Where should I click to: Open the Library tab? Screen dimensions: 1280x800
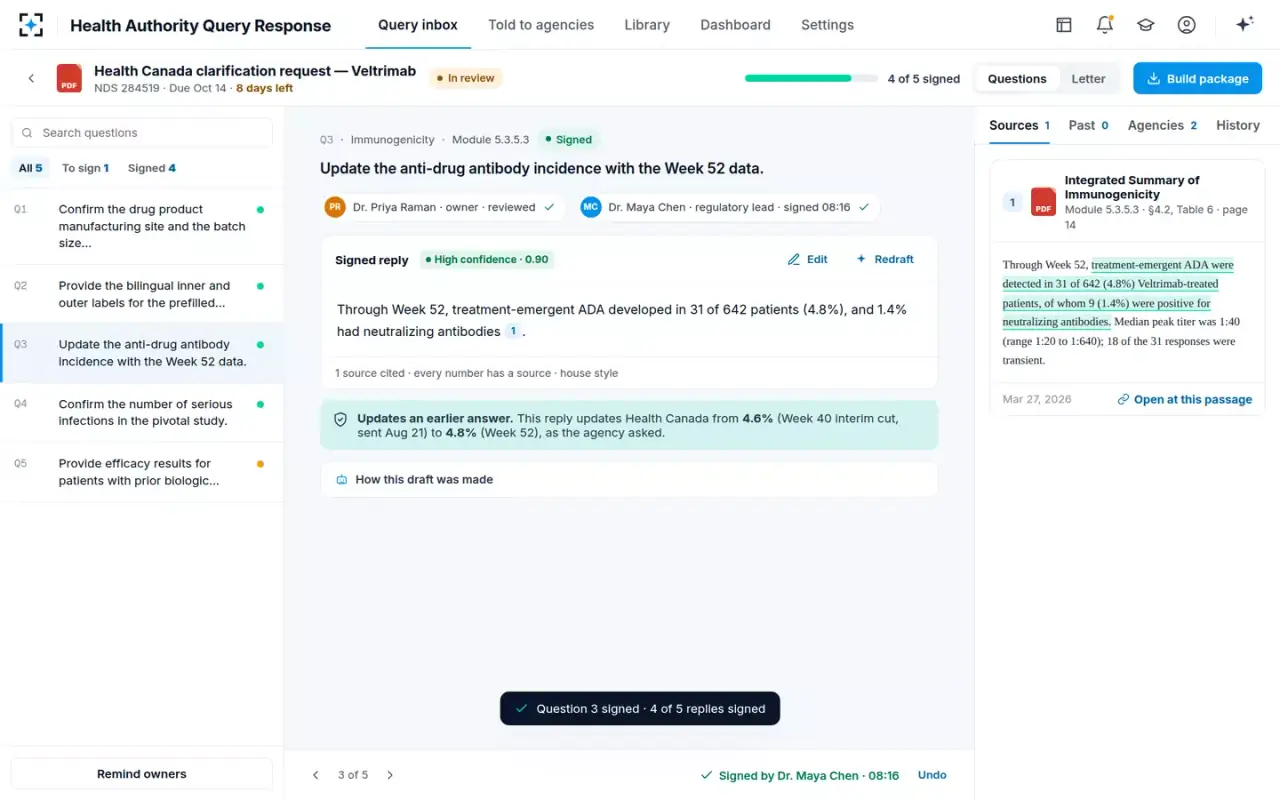[x=647, y=25]
